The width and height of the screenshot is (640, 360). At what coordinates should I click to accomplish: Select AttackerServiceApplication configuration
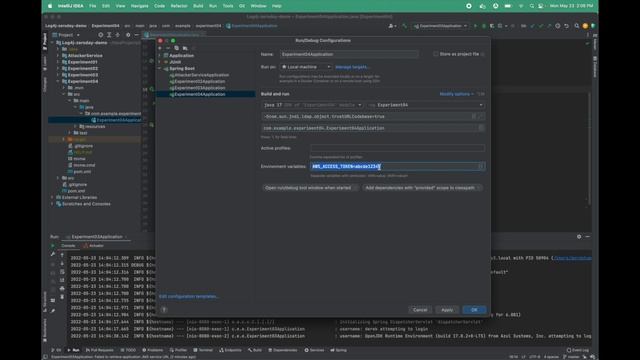click(x=199, y=75)
